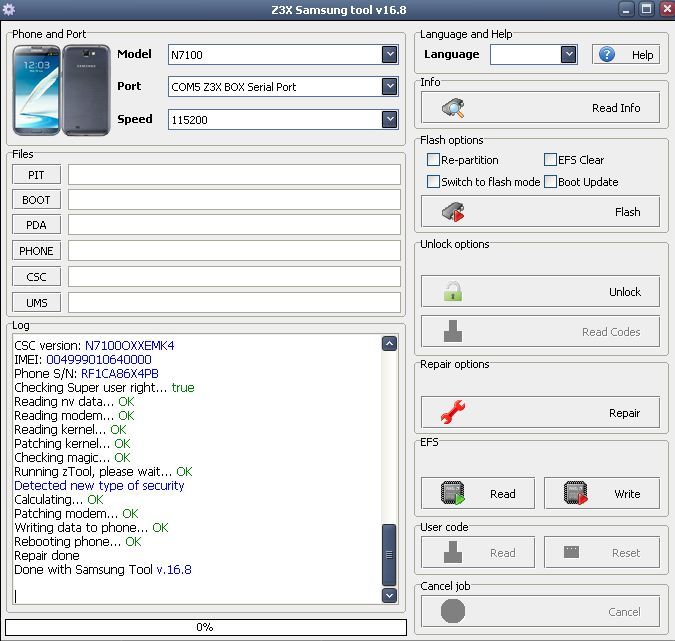Open the Speed dropdown showing 115200
675x641 pixels.
pyautogui.click(x=390, y=120)
